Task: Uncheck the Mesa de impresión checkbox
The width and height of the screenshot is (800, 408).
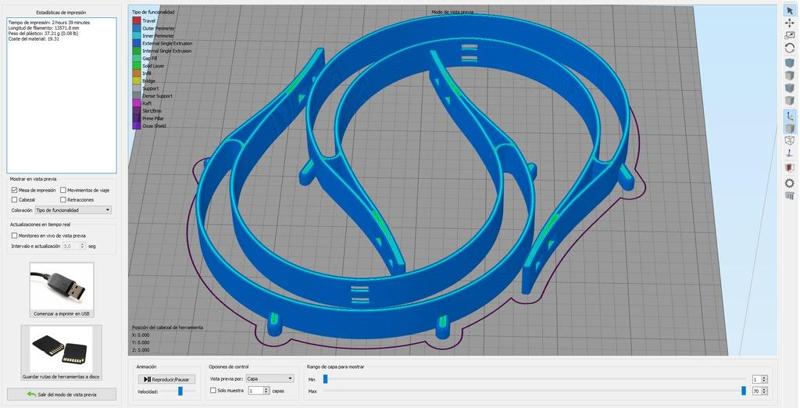Action: coord(15,190)
